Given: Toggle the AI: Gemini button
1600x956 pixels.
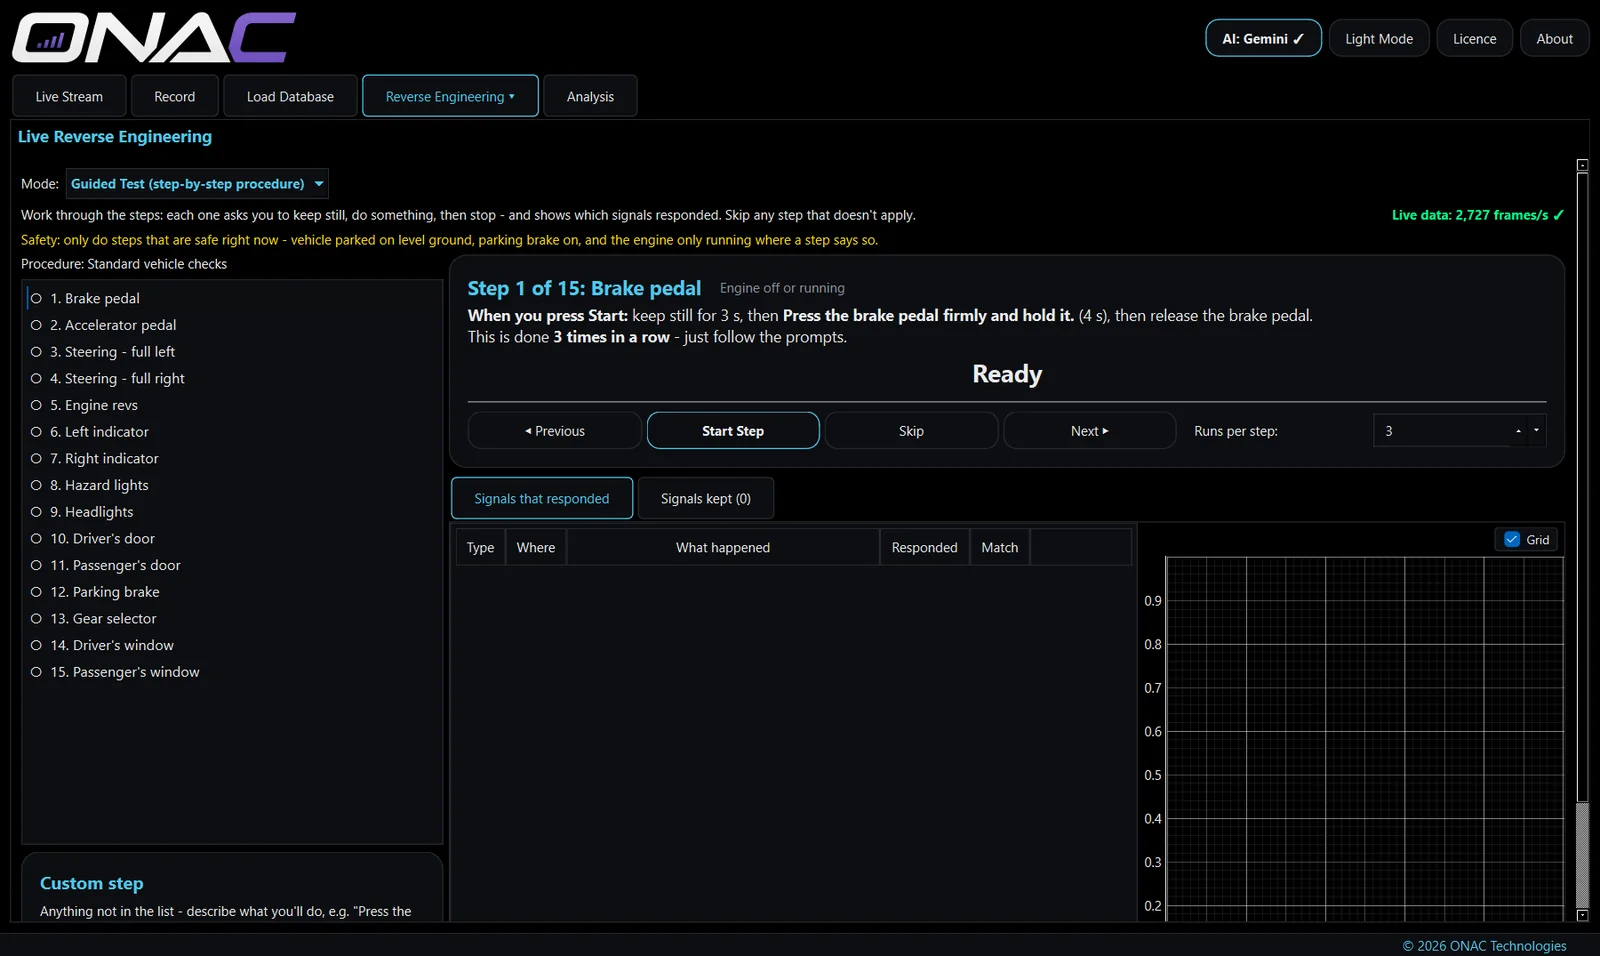Looking at the screenshot, I should pyautogui.click(x=1263, y=38).
